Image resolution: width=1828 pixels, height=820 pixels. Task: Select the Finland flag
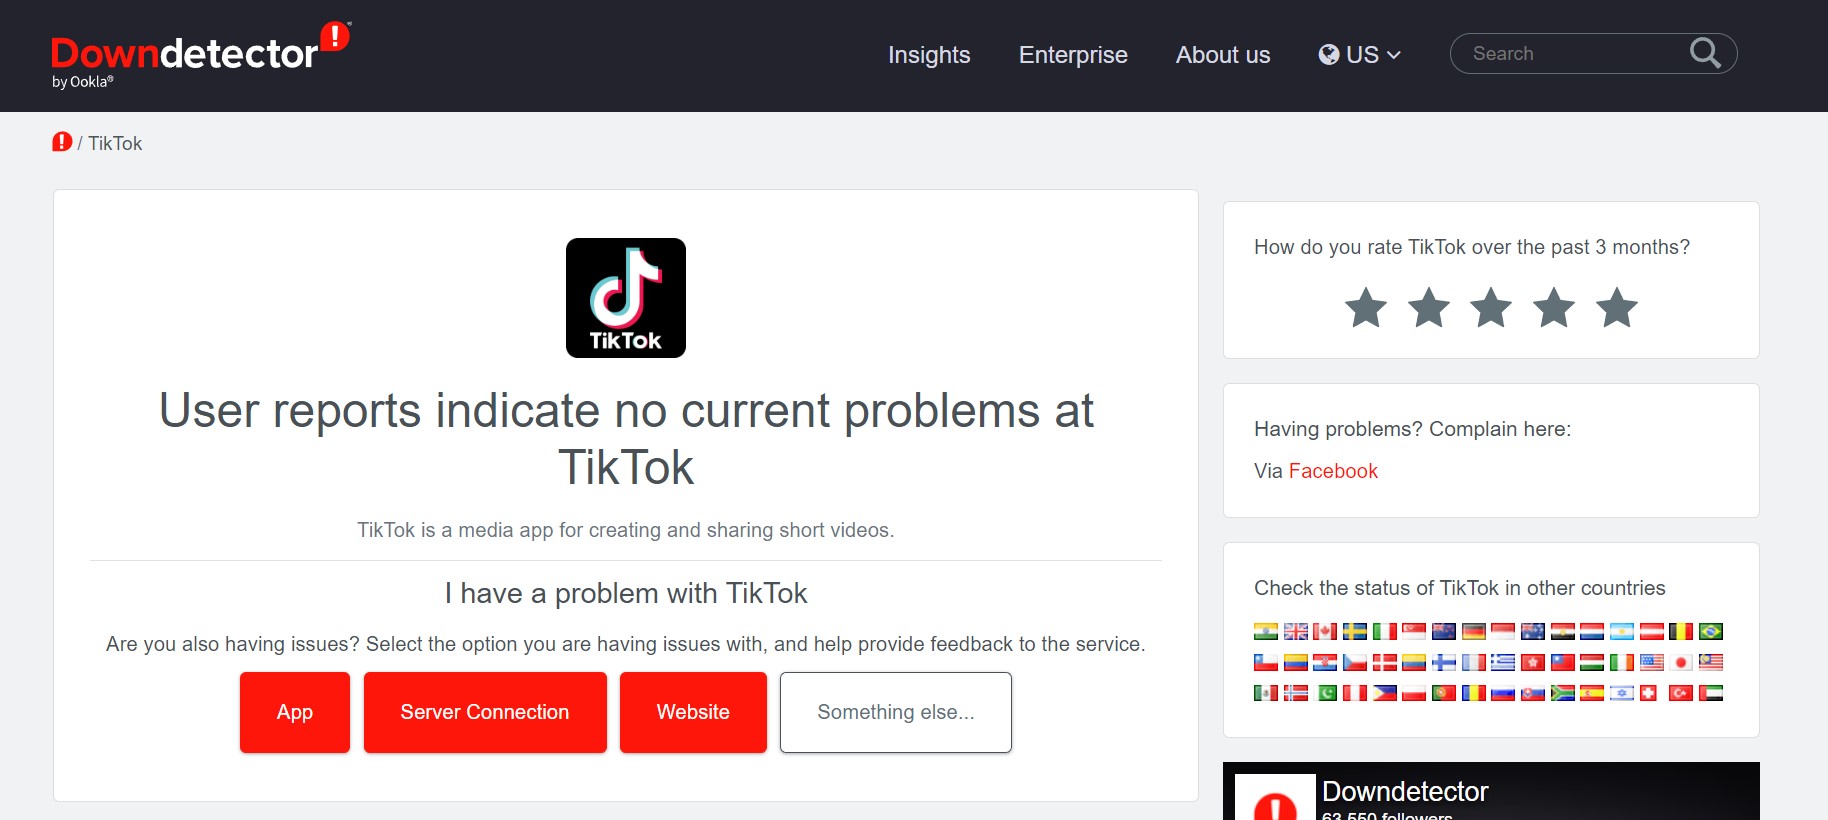(1444, 662)
